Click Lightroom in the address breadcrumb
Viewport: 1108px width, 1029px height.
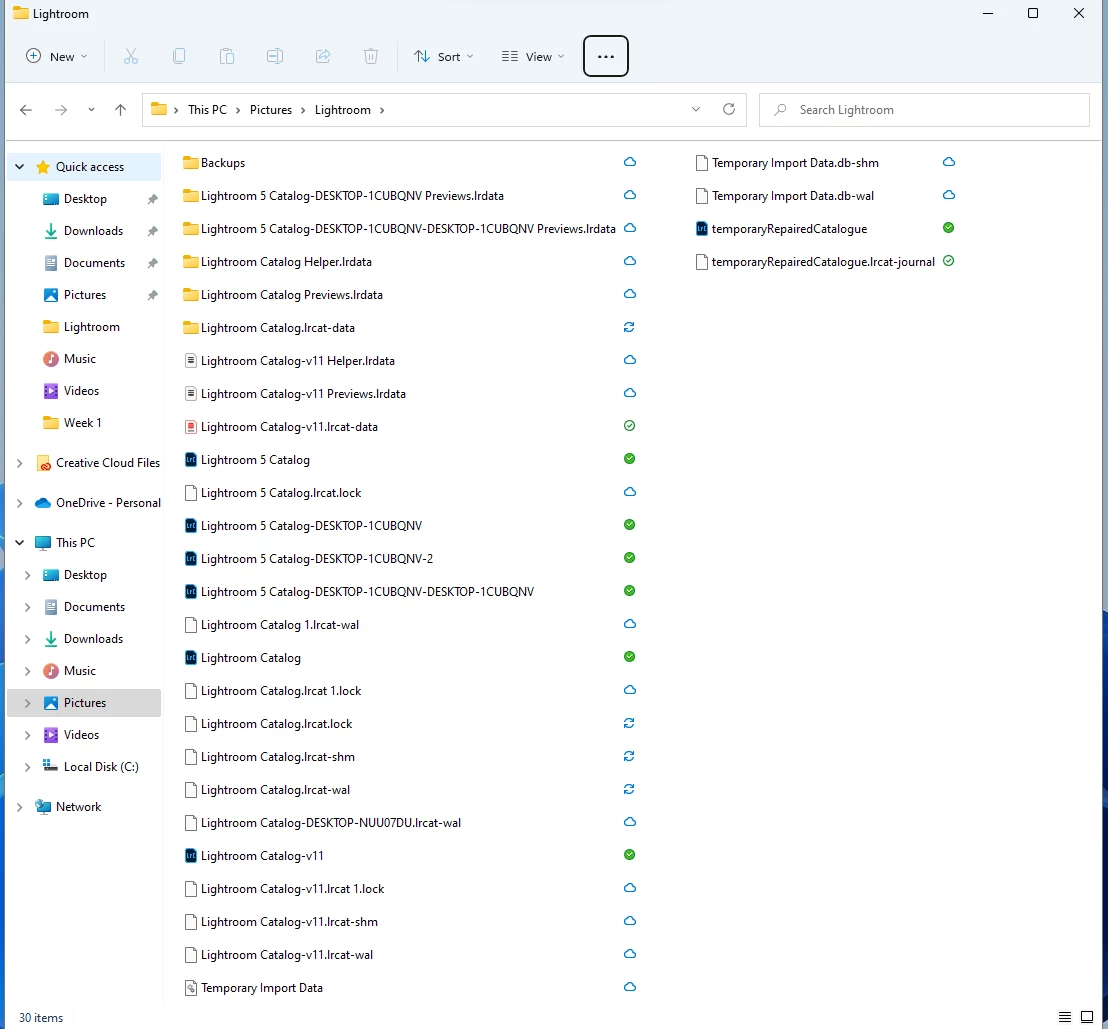[x=343, y=110]
